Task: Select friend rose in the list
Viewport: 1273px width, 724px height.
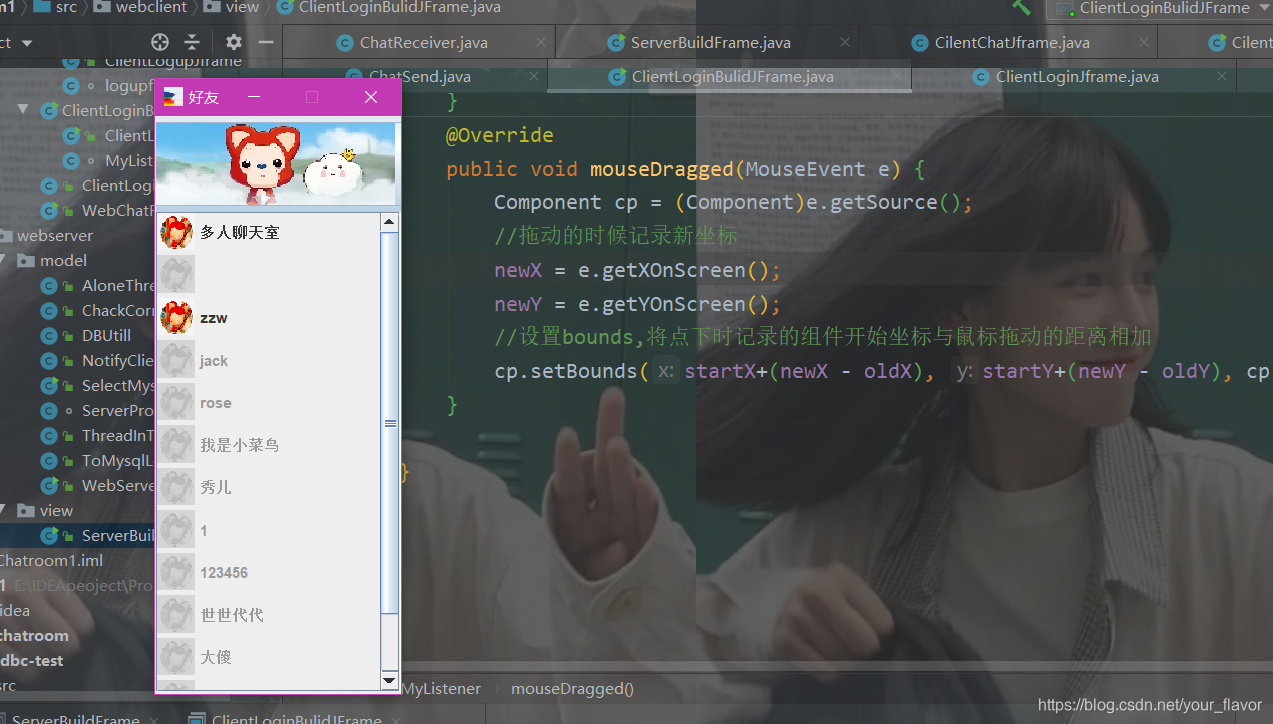Action: coord(268,403)
